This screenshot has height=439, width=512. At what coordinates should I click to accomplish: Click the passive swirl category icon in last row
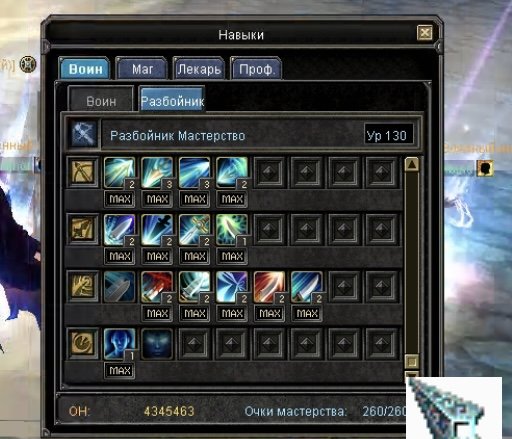(x=83, y=344)
